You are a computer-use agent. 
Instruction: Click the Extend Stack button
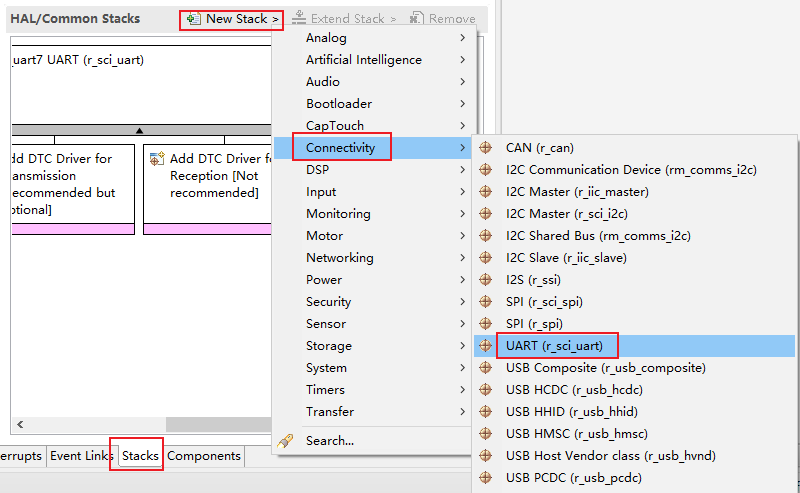(344, 19)
